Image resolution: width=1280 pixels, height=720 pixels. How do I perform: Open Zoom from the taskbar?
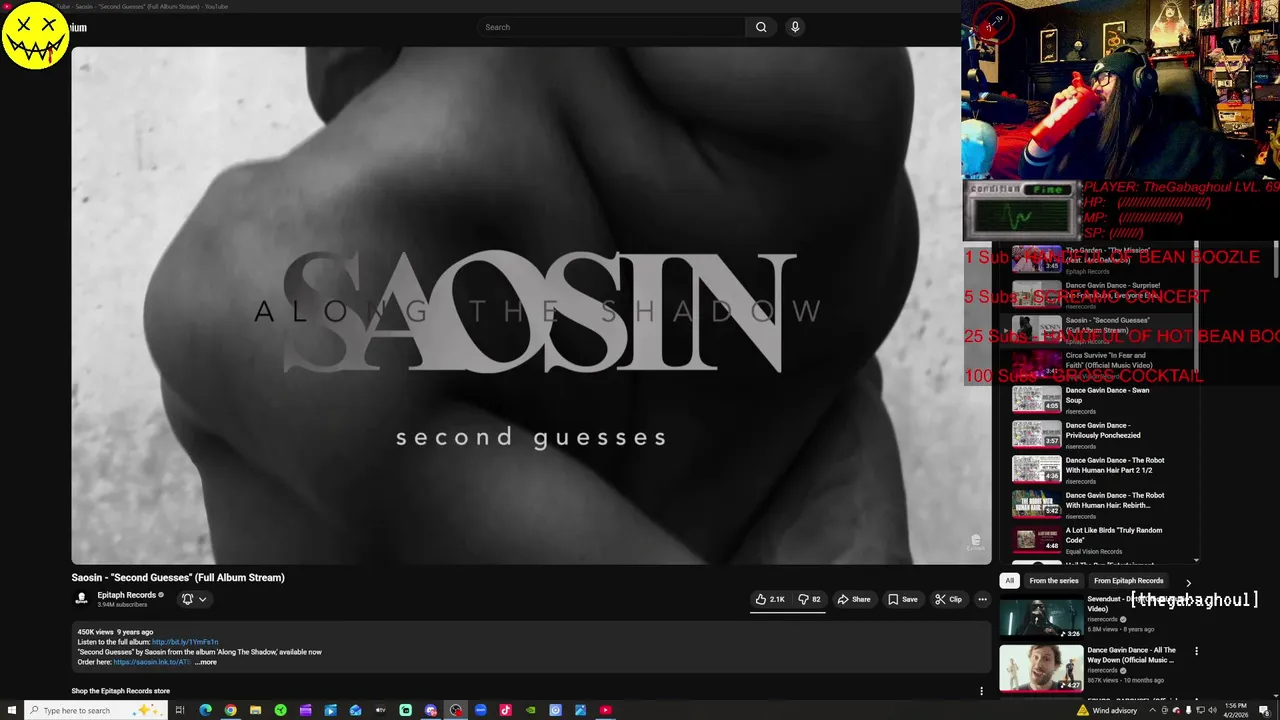pos(480,710)
